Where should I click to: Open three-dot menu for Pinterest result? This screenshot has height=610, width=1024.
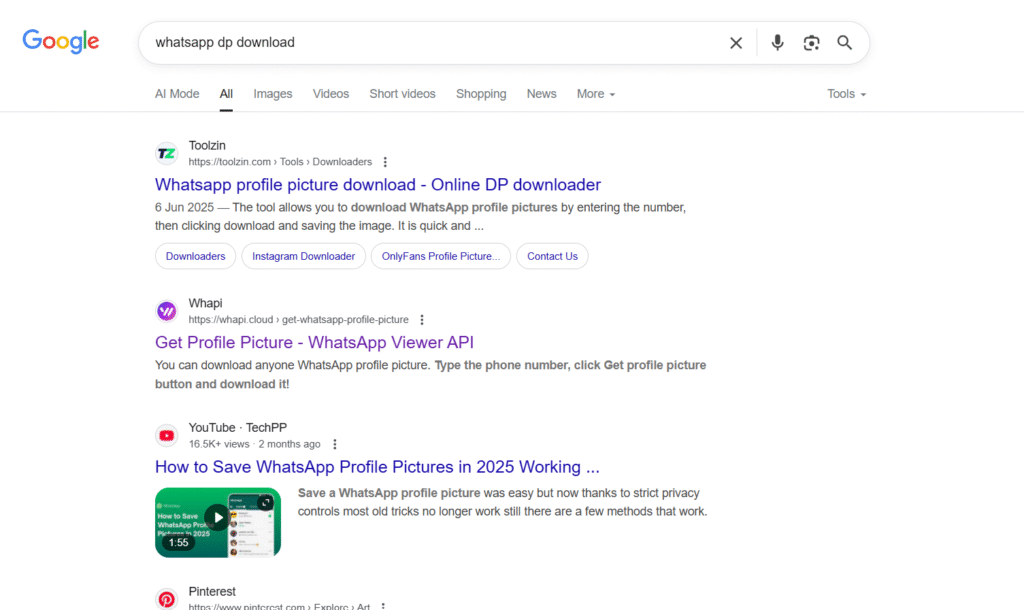pyautogui.click(x=383, y=606)
